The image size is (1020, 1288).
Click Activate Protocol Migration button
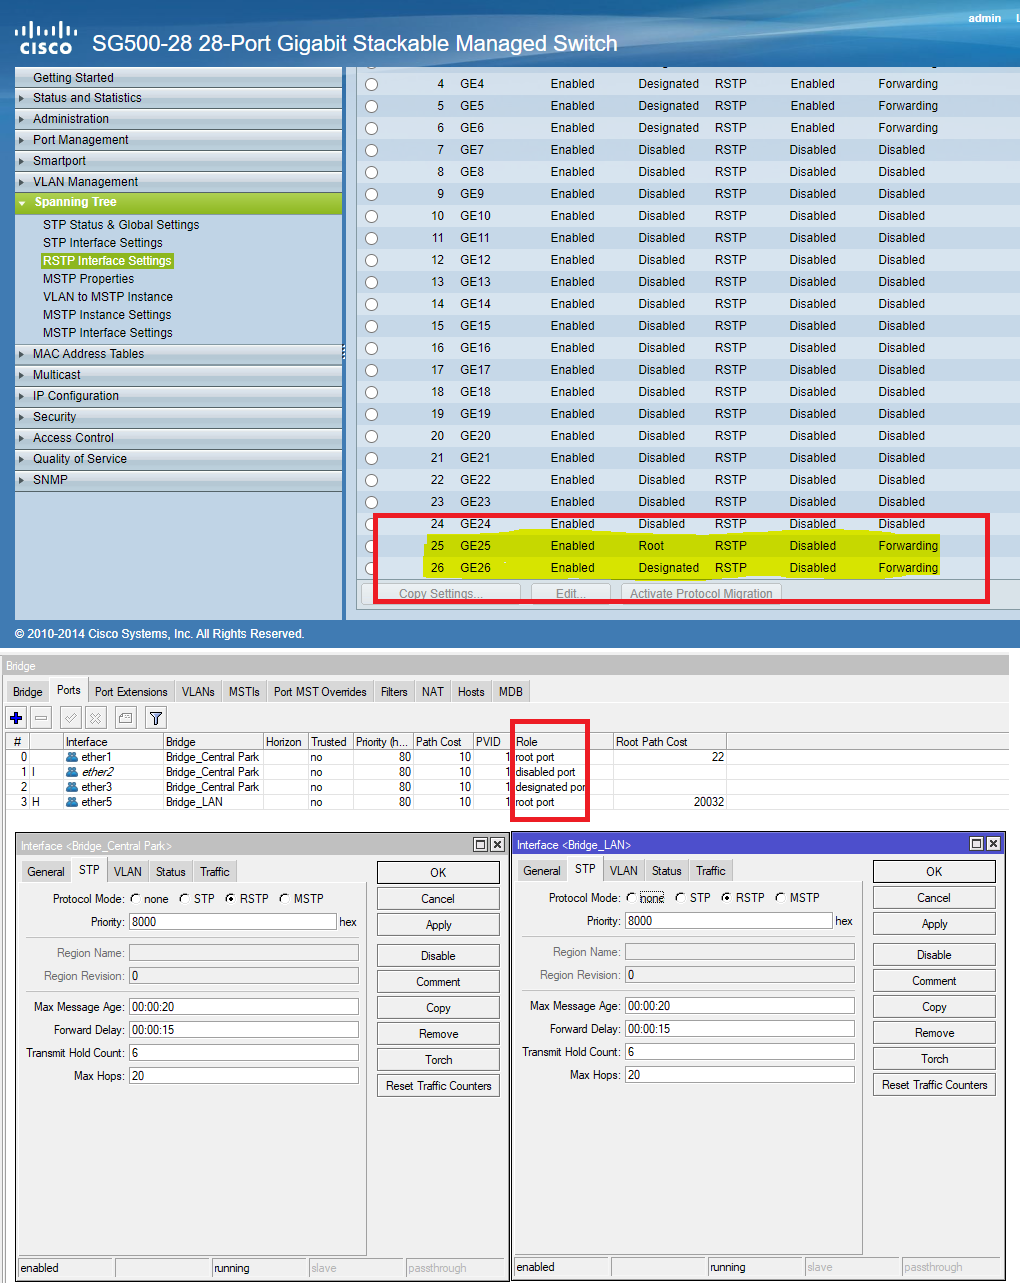(701, 593)
